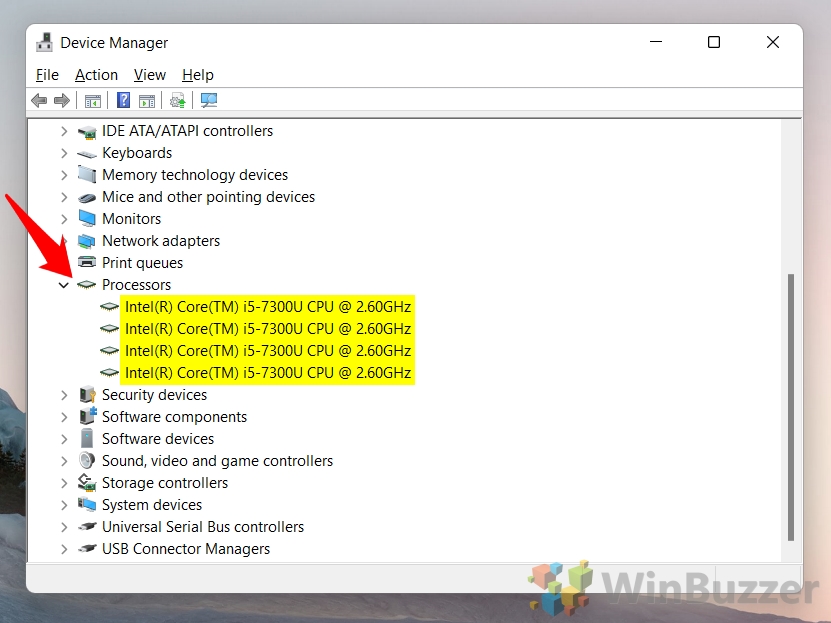Screen dimensions: 831x623
Task: Click the Update device driver toolbar icon
Action: (x=178, y=100)
